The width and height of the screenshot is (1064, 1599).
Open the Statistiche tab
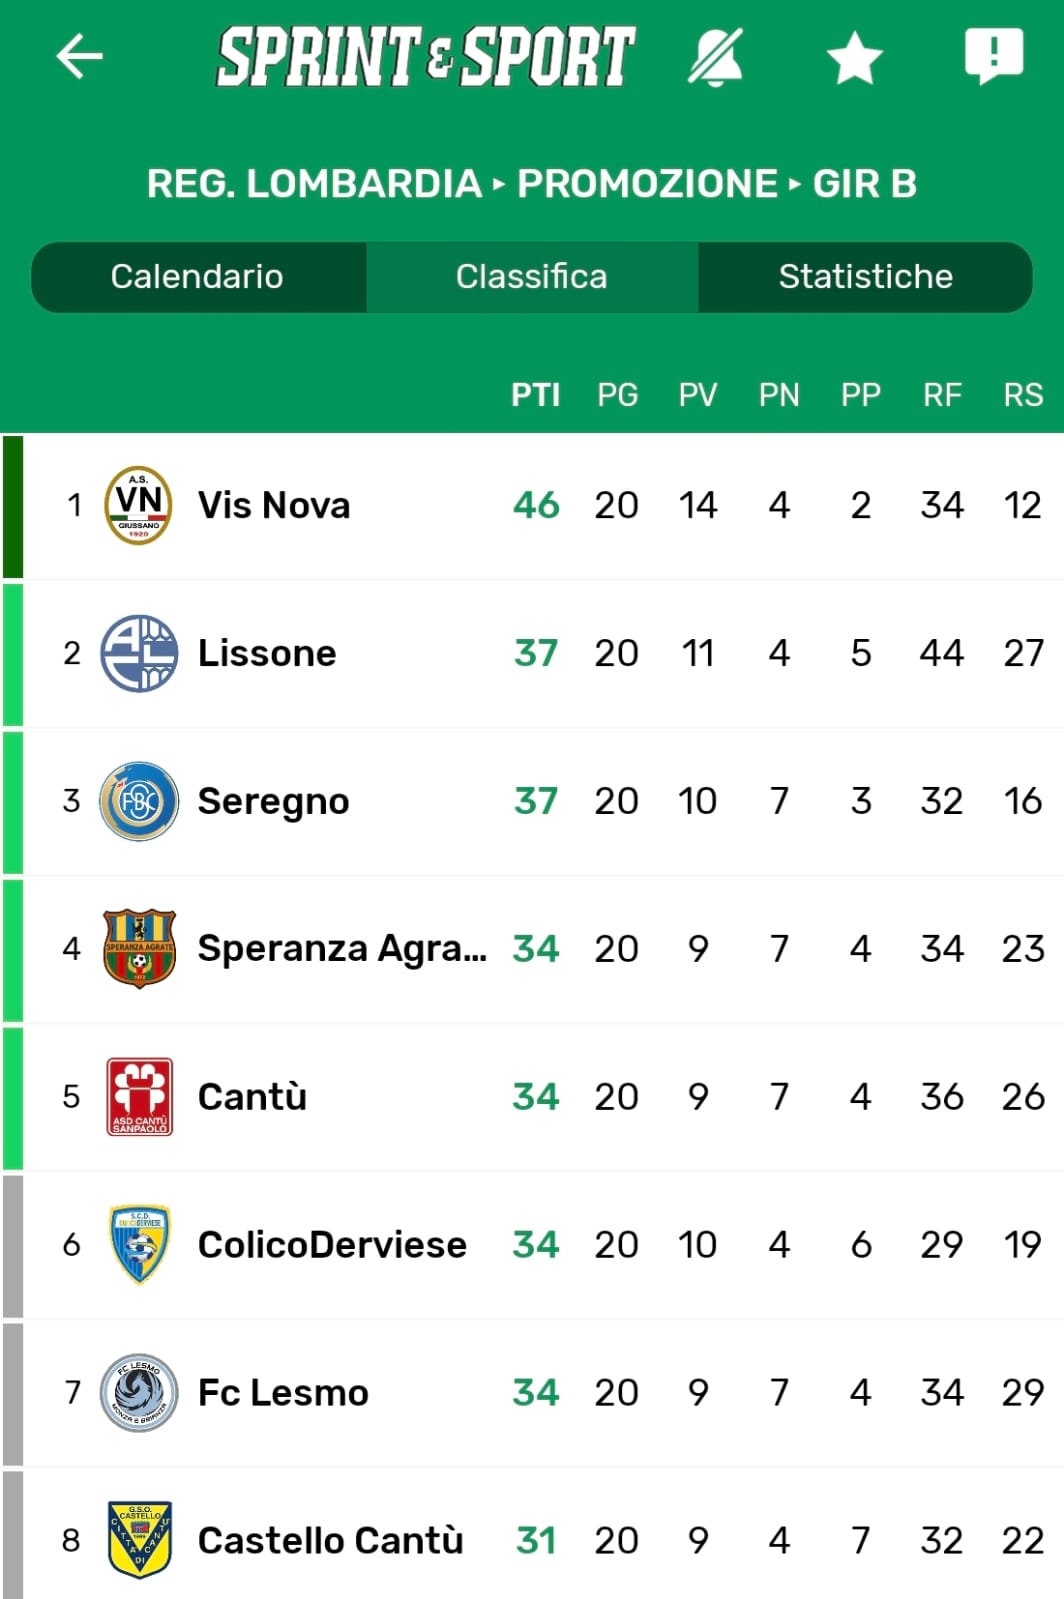coord(865,277)
